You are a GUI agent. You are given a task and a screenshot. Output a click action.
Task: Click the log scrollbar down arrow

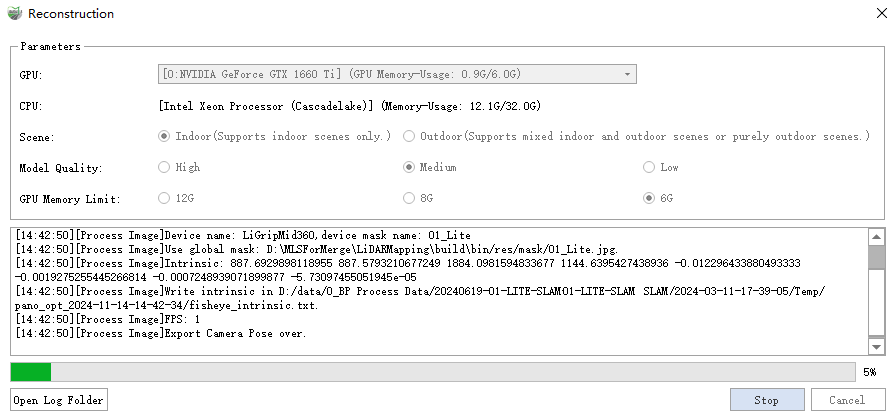(x=876, y=346)
